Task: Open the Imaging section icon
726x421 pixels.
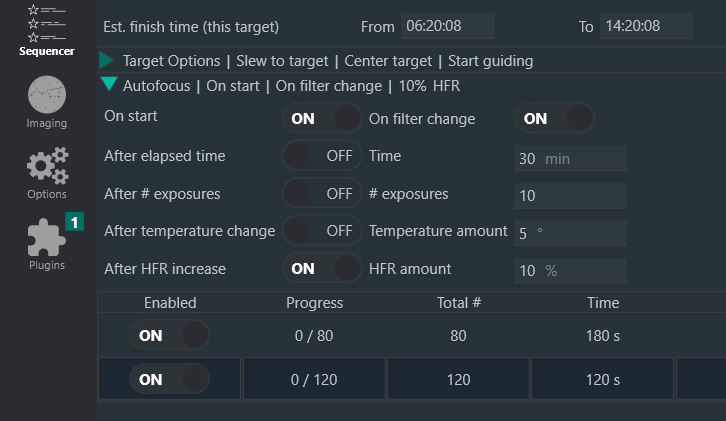Action: [x=47, y=99]
